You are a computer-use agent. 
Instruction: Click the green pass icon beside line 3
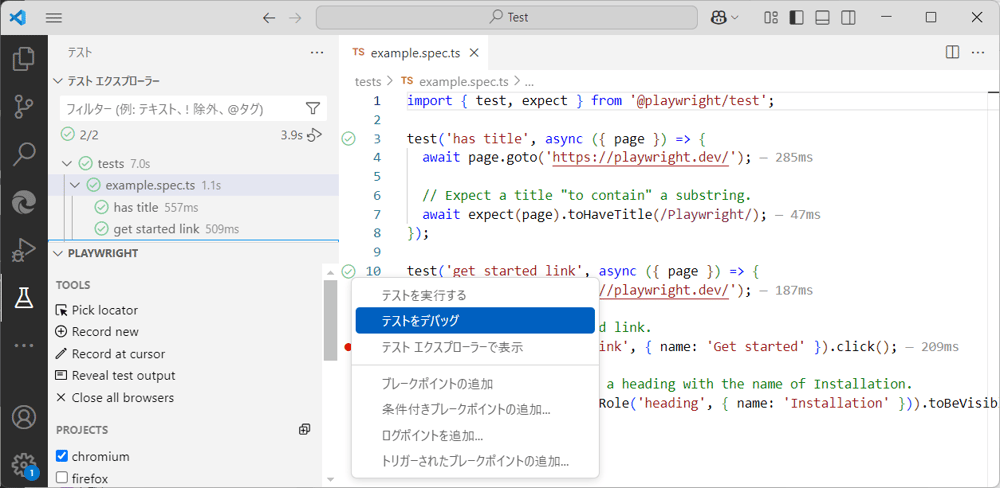point(348,138)
